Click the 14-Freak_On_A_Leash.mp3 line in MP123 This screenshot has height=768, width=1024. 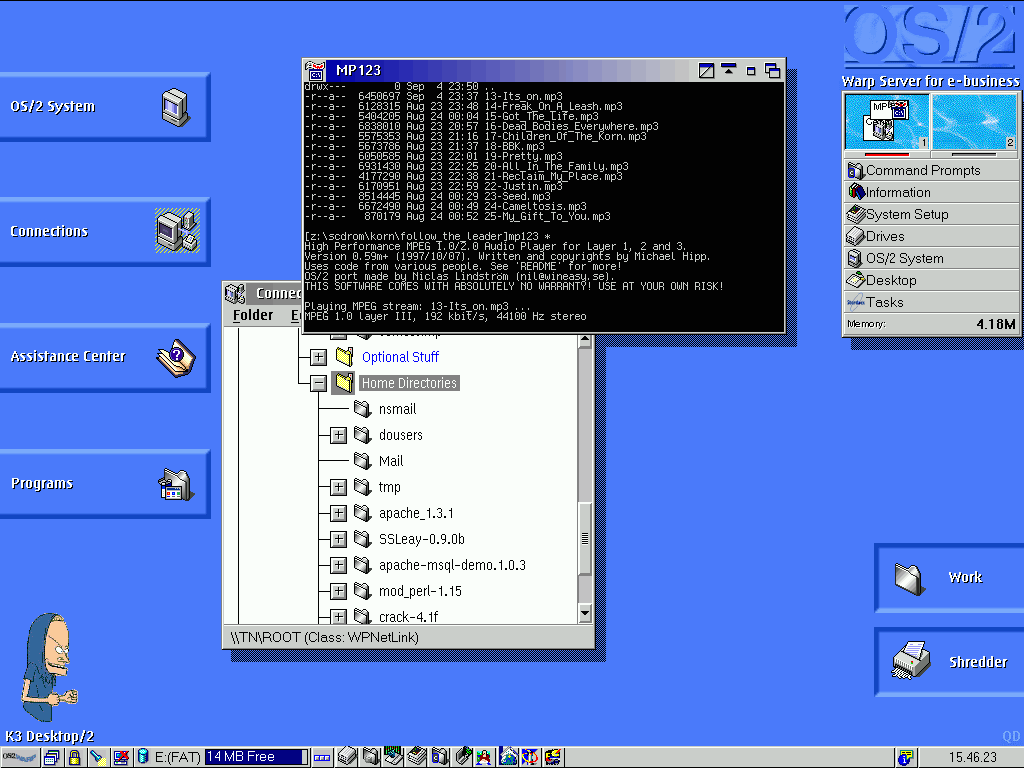pyautogui.click(x=464, y=106)
